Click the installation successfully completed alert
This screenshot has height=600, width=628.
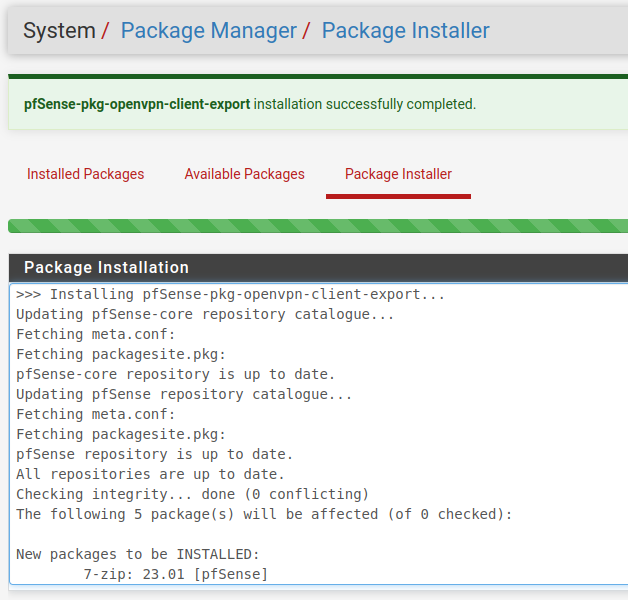[x=365, y=104]
